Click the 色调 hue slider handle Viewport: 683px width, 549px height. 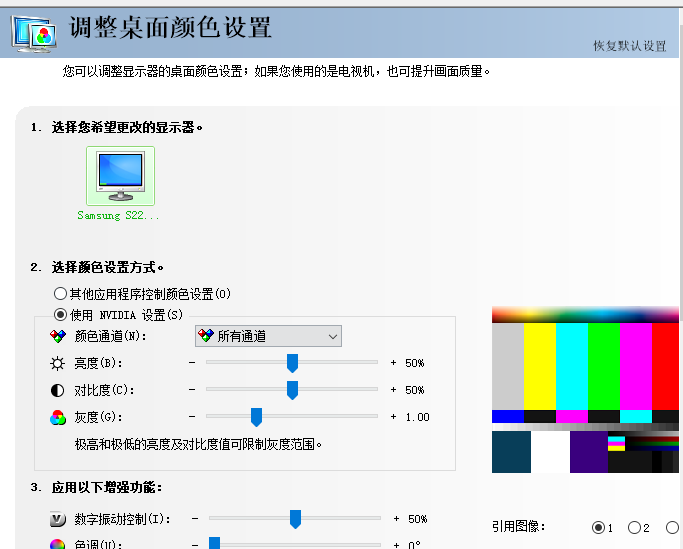coord(214,543)
